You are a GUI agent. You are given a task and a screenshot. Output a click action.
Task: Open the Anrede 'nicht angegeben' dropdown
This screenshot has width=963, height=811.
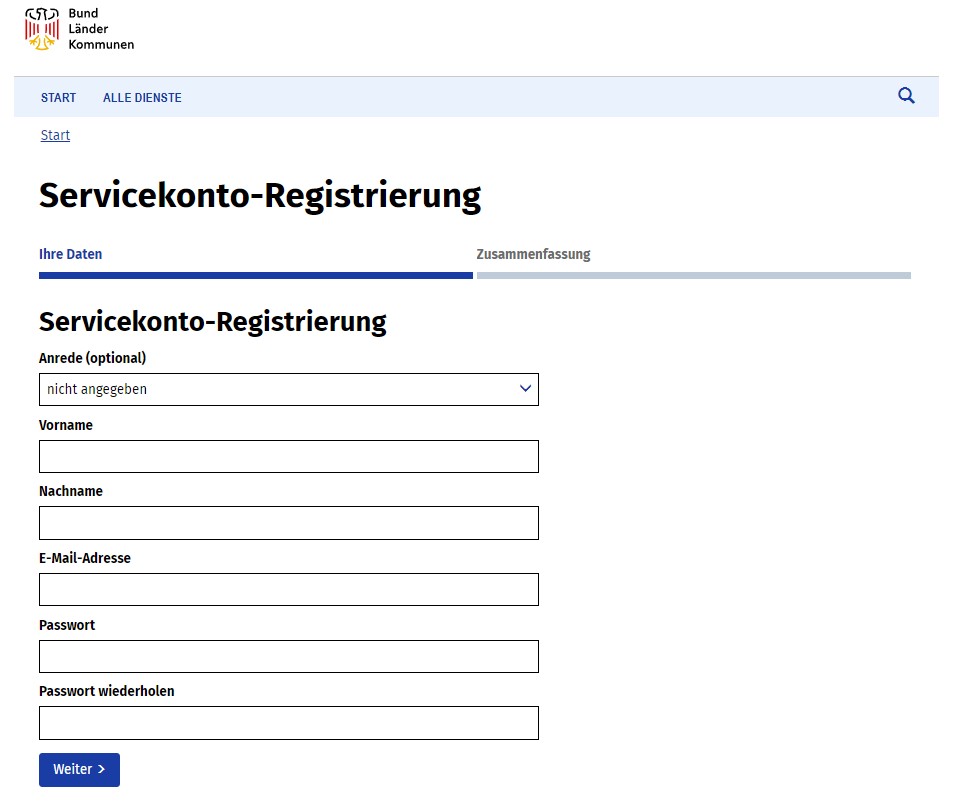click(x=289, y=389)
